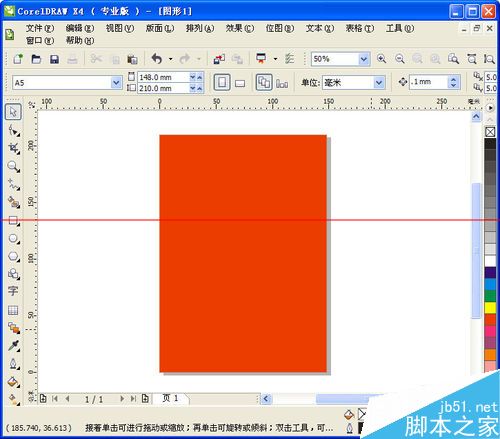Open the 版面 (Layout) menu
This screenshot has height=439, width=500.
pyautogui.click(x=160, y=28)
